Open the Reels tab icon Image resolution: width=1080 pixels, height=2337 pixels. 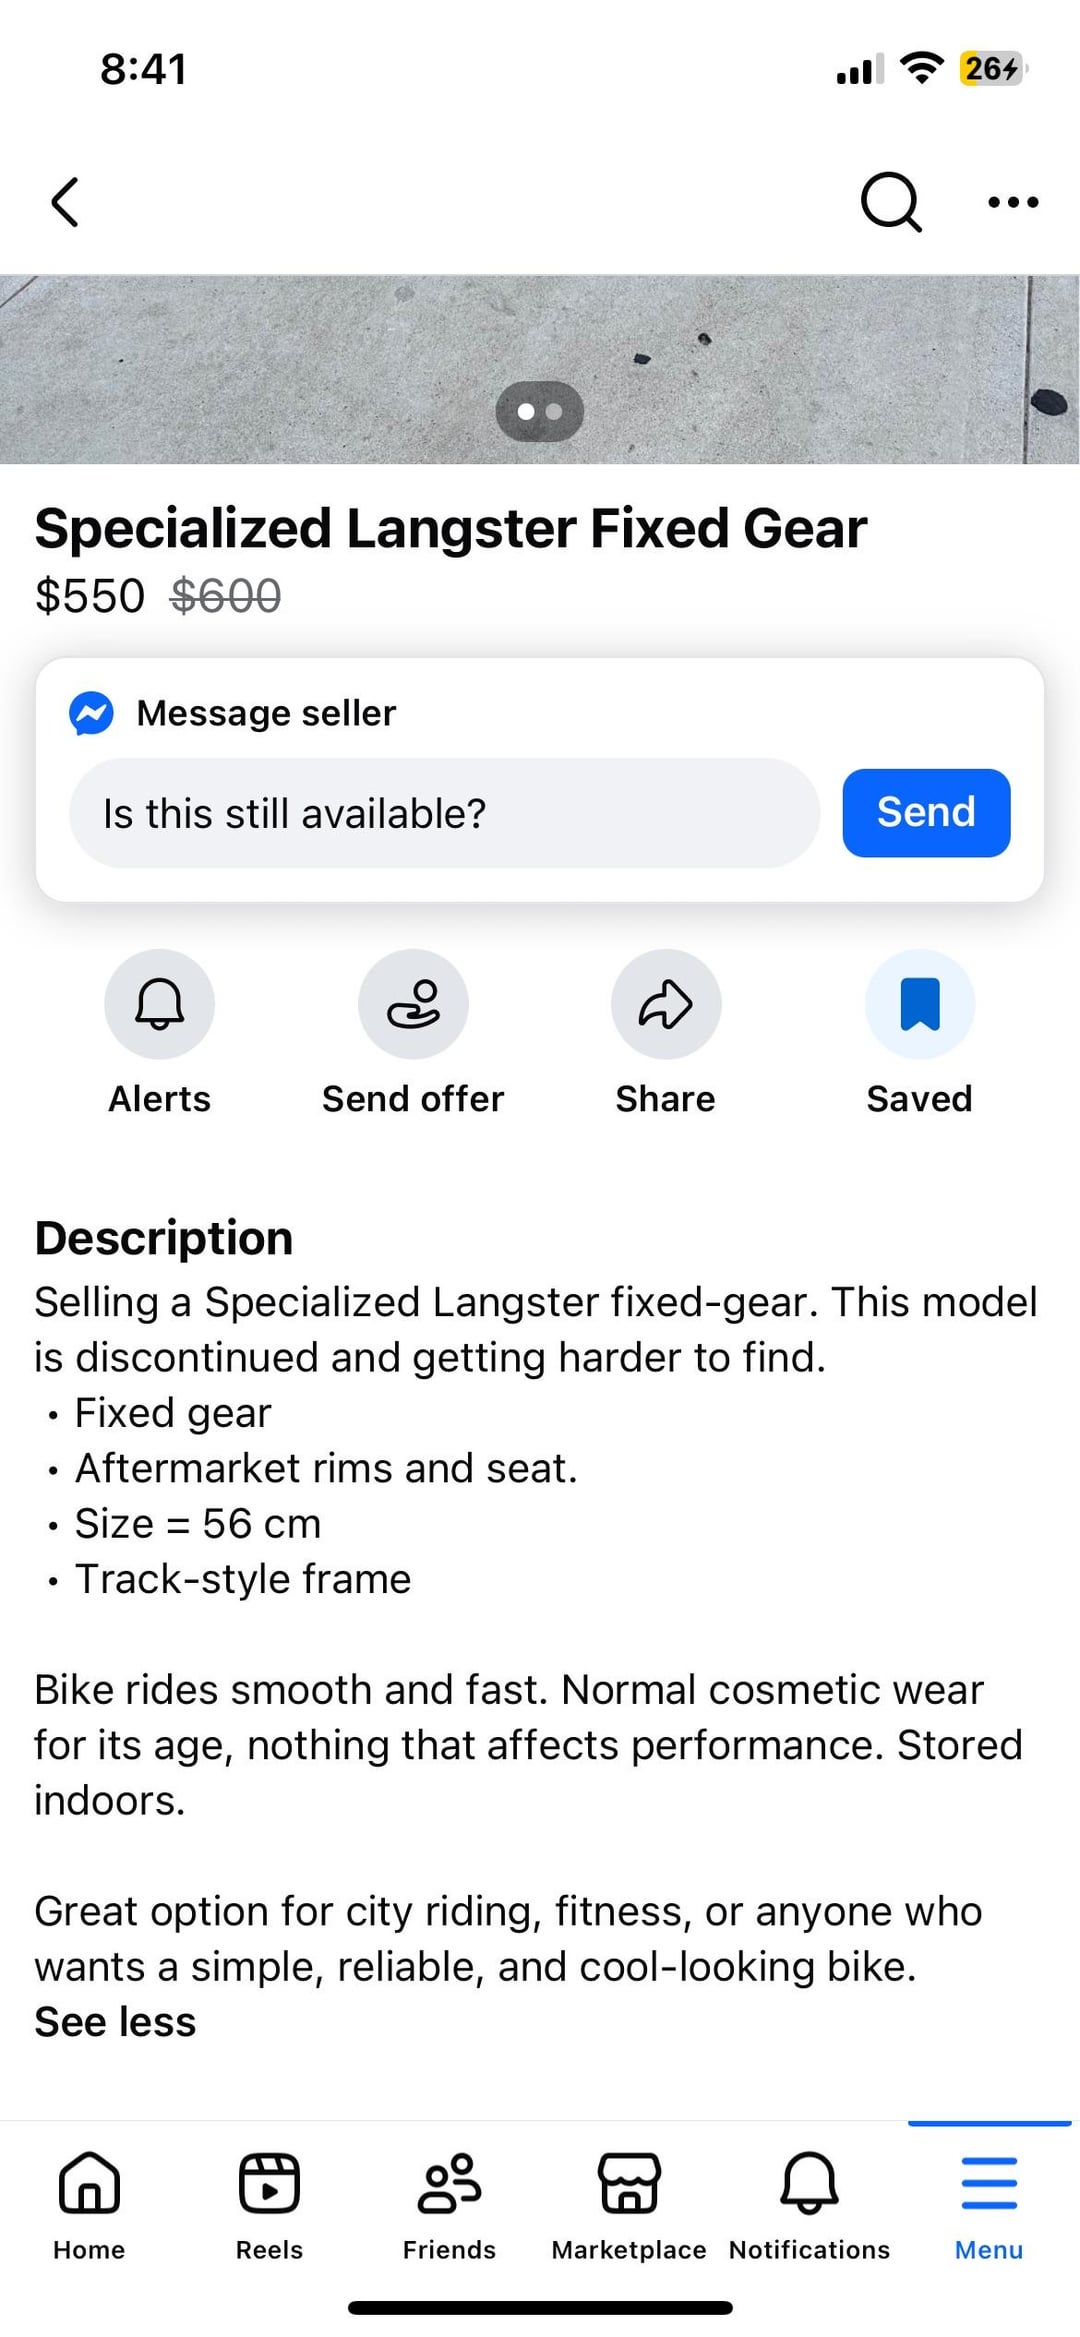click(x=269, y=2183)
